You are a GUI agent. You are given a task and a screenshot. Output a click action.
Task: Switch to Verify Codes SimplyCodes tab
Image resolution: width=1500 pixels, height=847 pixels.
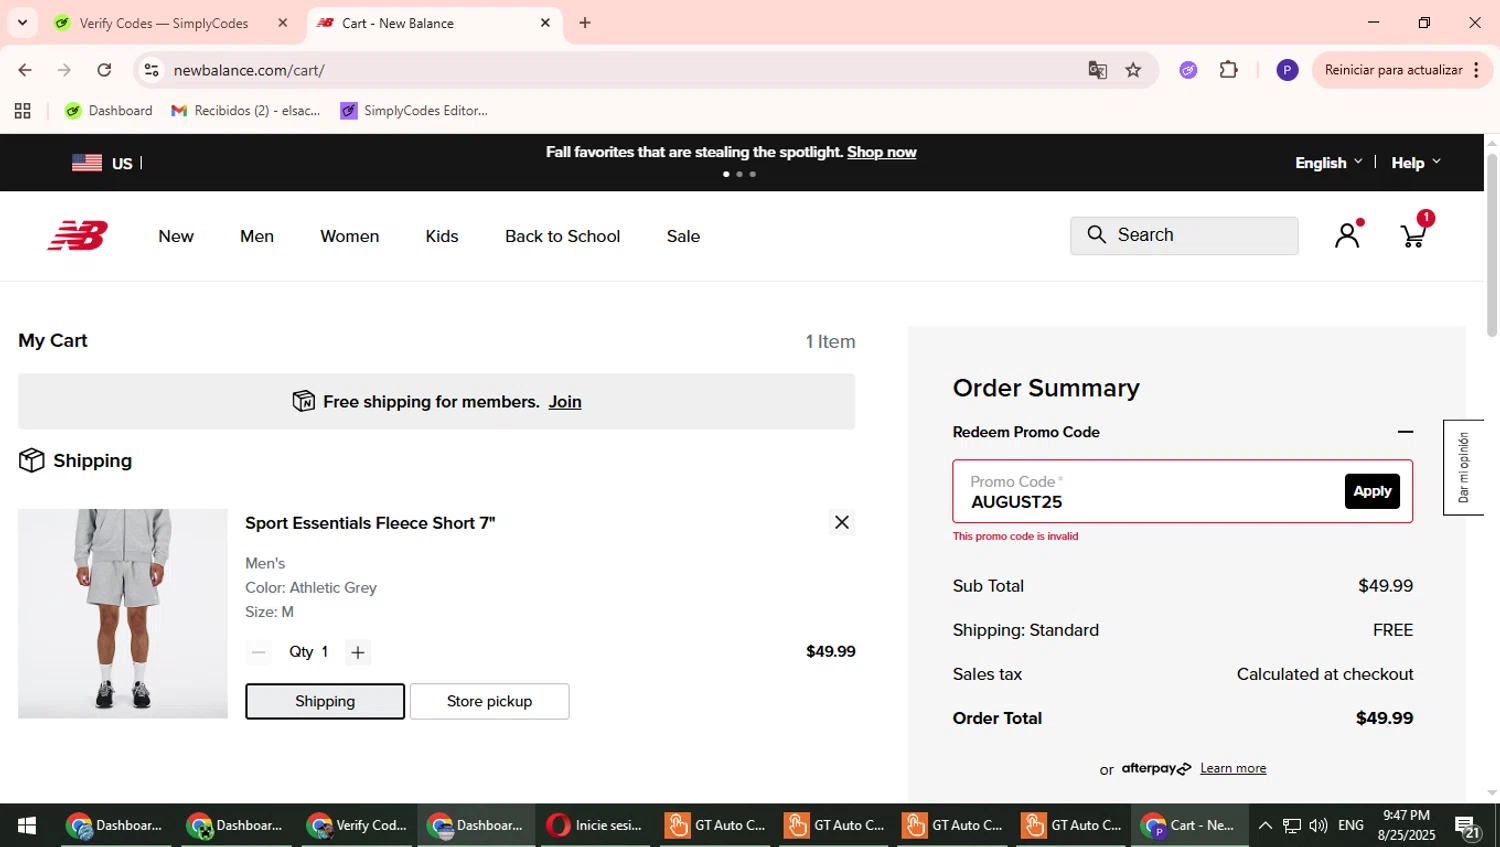pyautogui.click(x=172, y=23)
